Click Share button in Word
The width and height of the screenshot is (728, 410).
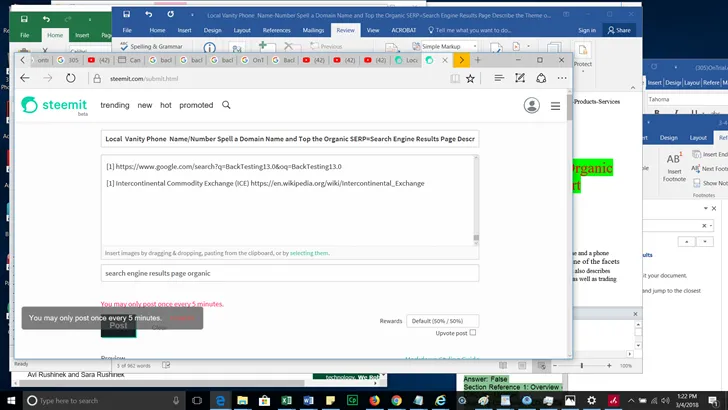pos(619,30)
